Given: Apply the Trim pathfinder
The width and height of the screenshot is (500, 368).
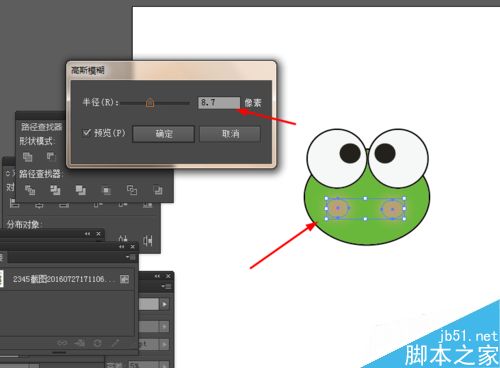Looking at the screenshot, I should (x=55, y=190).
